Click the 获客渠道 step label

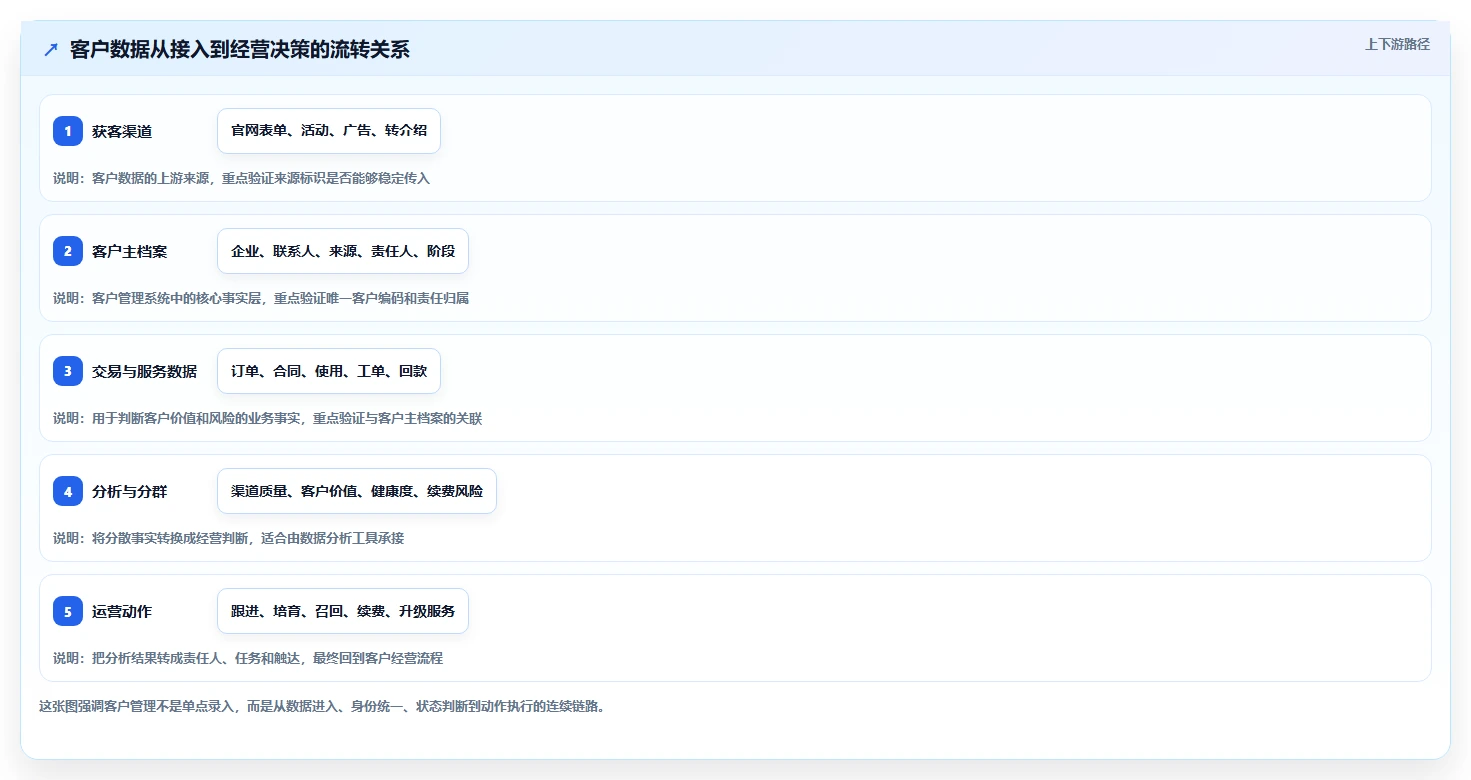(122, 131)
